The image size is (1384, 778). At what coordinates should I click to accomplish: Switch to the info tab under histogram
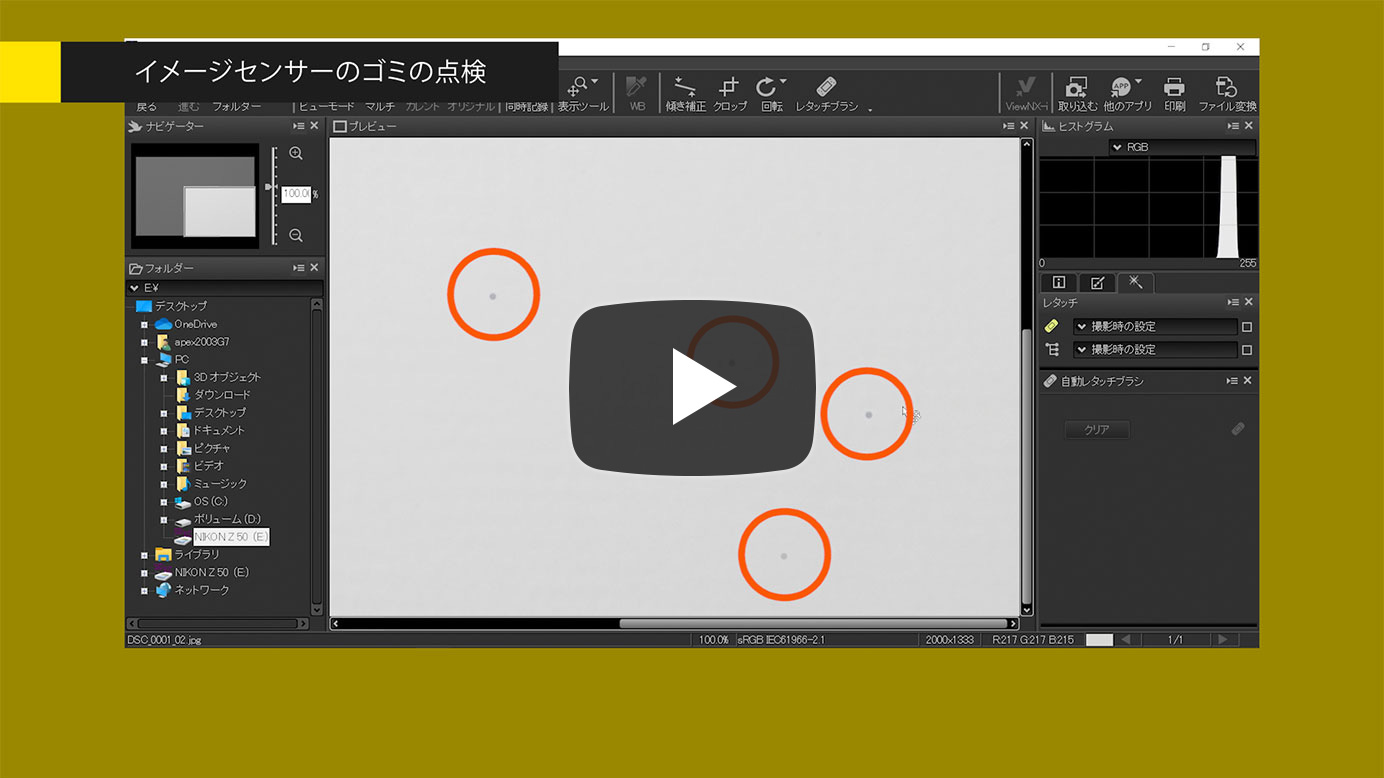pos(1059,283)
